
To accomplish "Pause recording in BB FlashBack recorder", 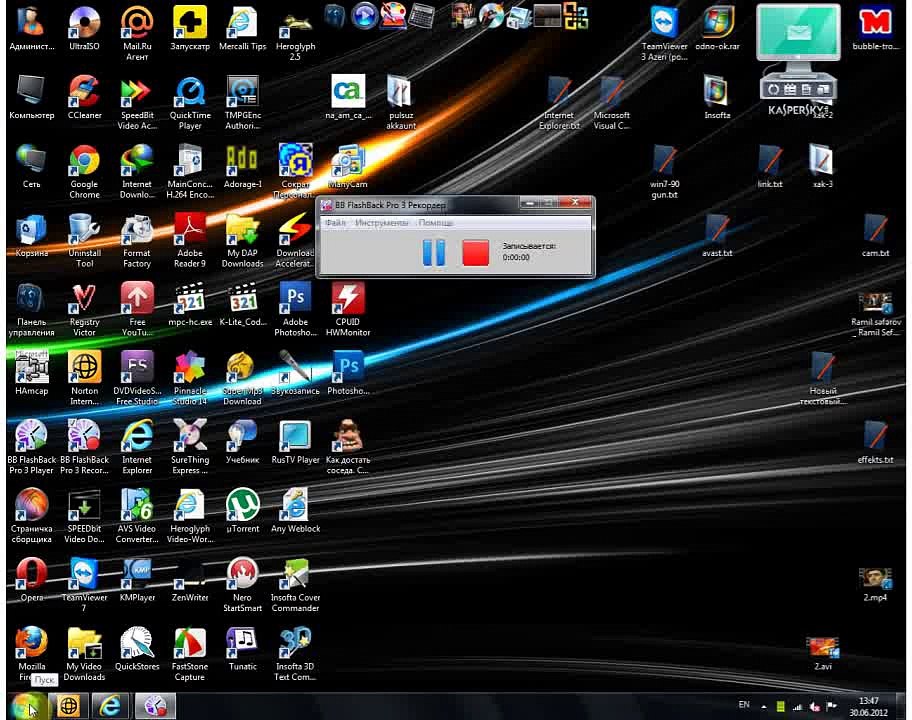I will 434,253.
